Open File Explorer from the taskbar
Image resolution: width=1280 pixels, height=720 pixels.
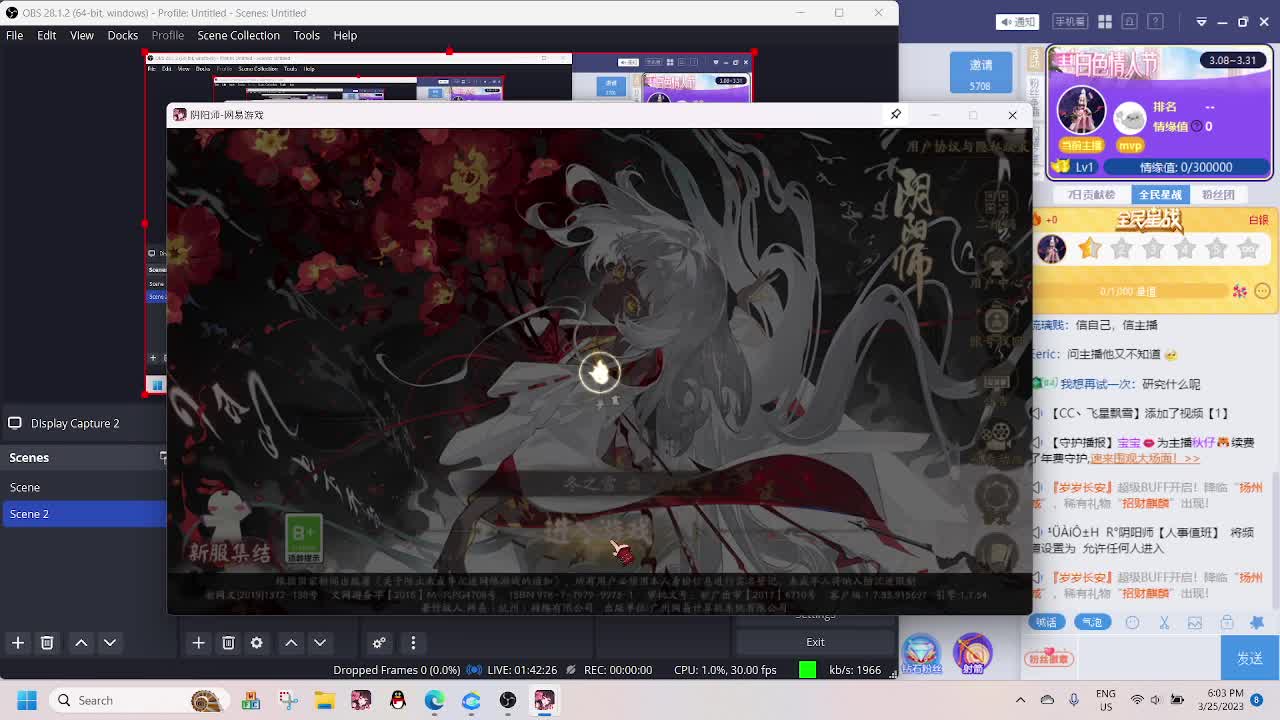tap(324, 700)
